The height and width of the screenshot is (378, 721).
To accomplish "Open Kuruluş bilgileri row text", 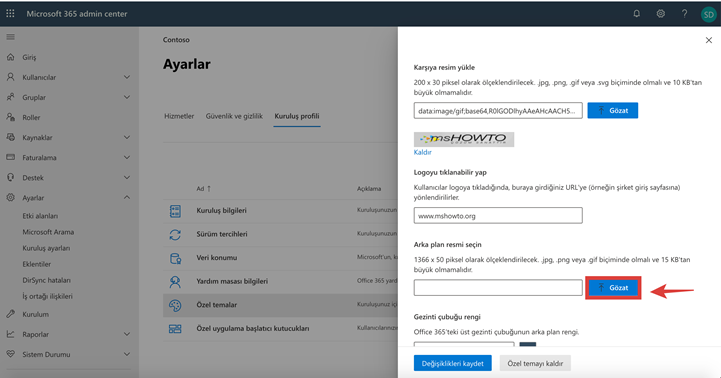I will pyautogui.click(x=222, y=211).
